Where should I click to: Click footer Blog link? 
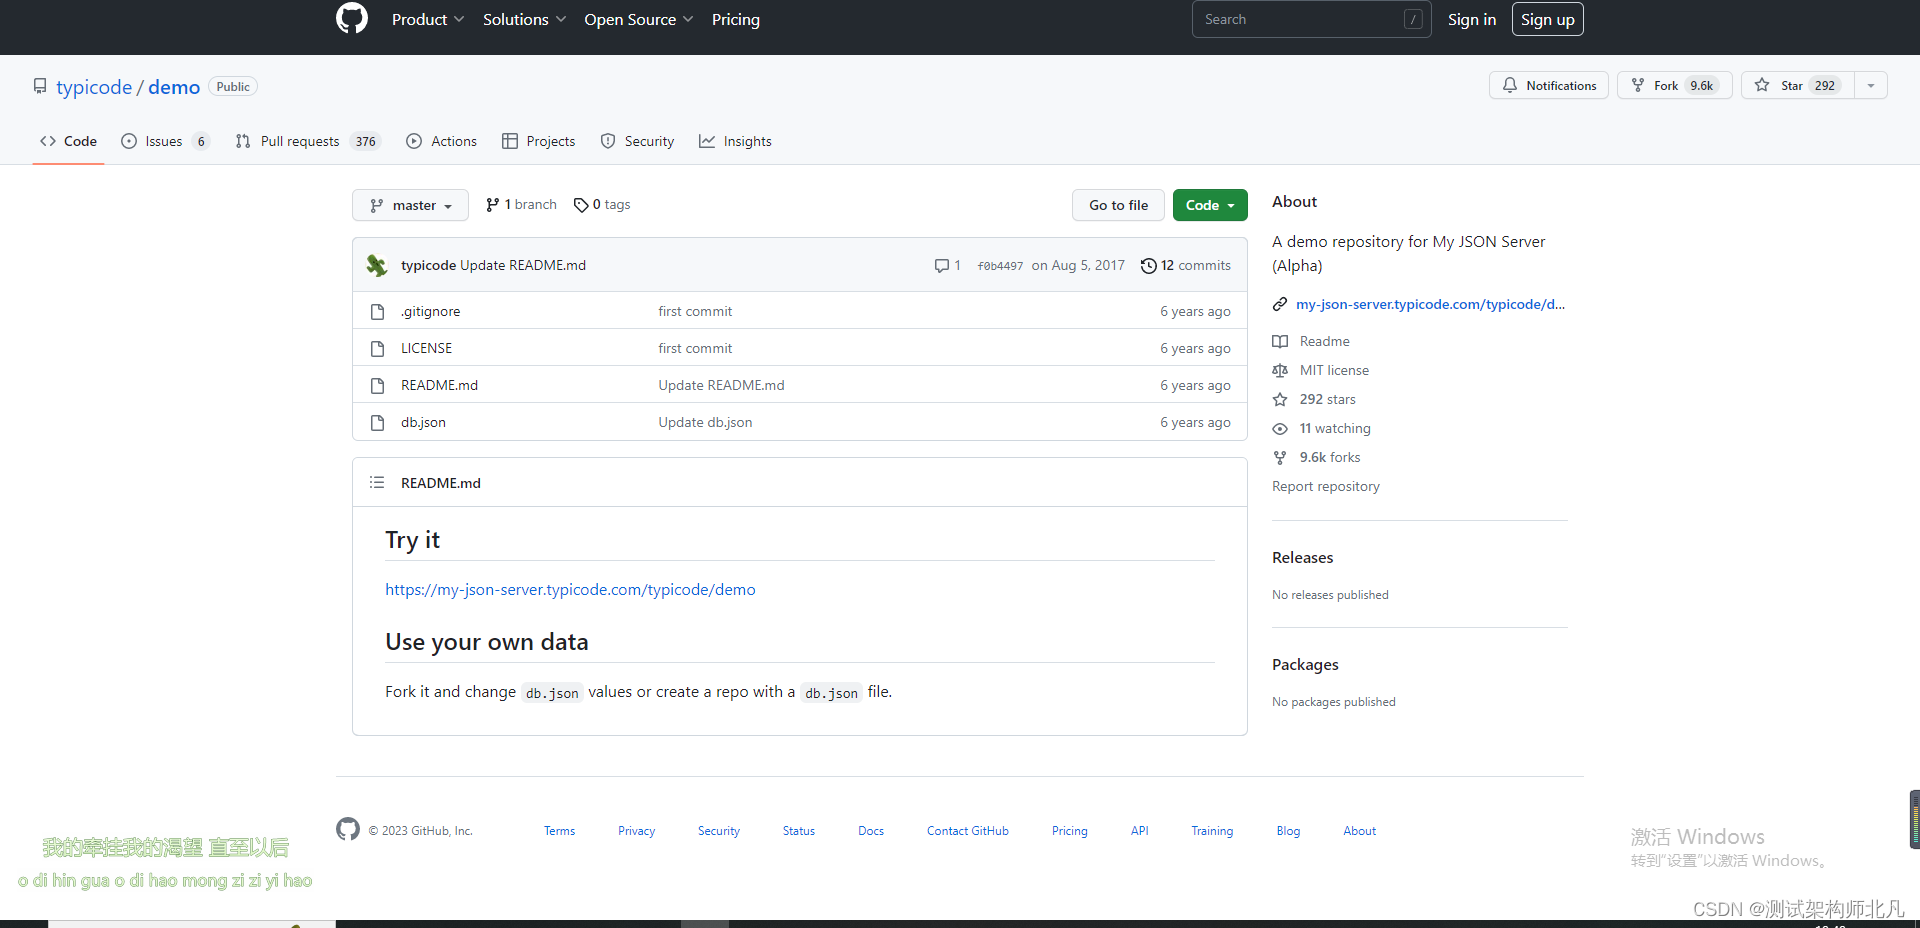click(x=1288, y=831)
